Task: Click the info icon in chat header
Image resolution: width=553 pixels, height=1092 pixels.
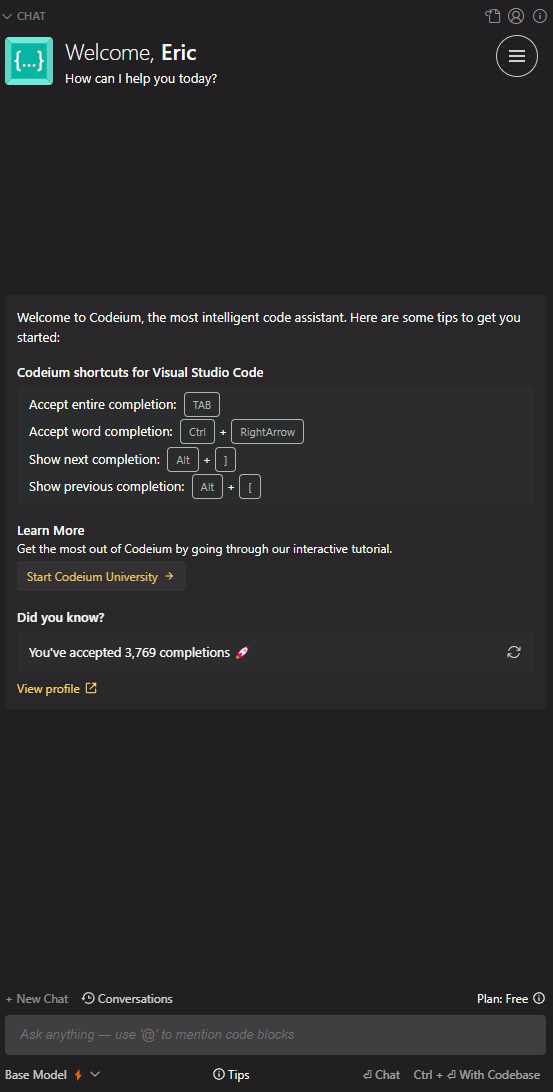Action: point(540,16)
